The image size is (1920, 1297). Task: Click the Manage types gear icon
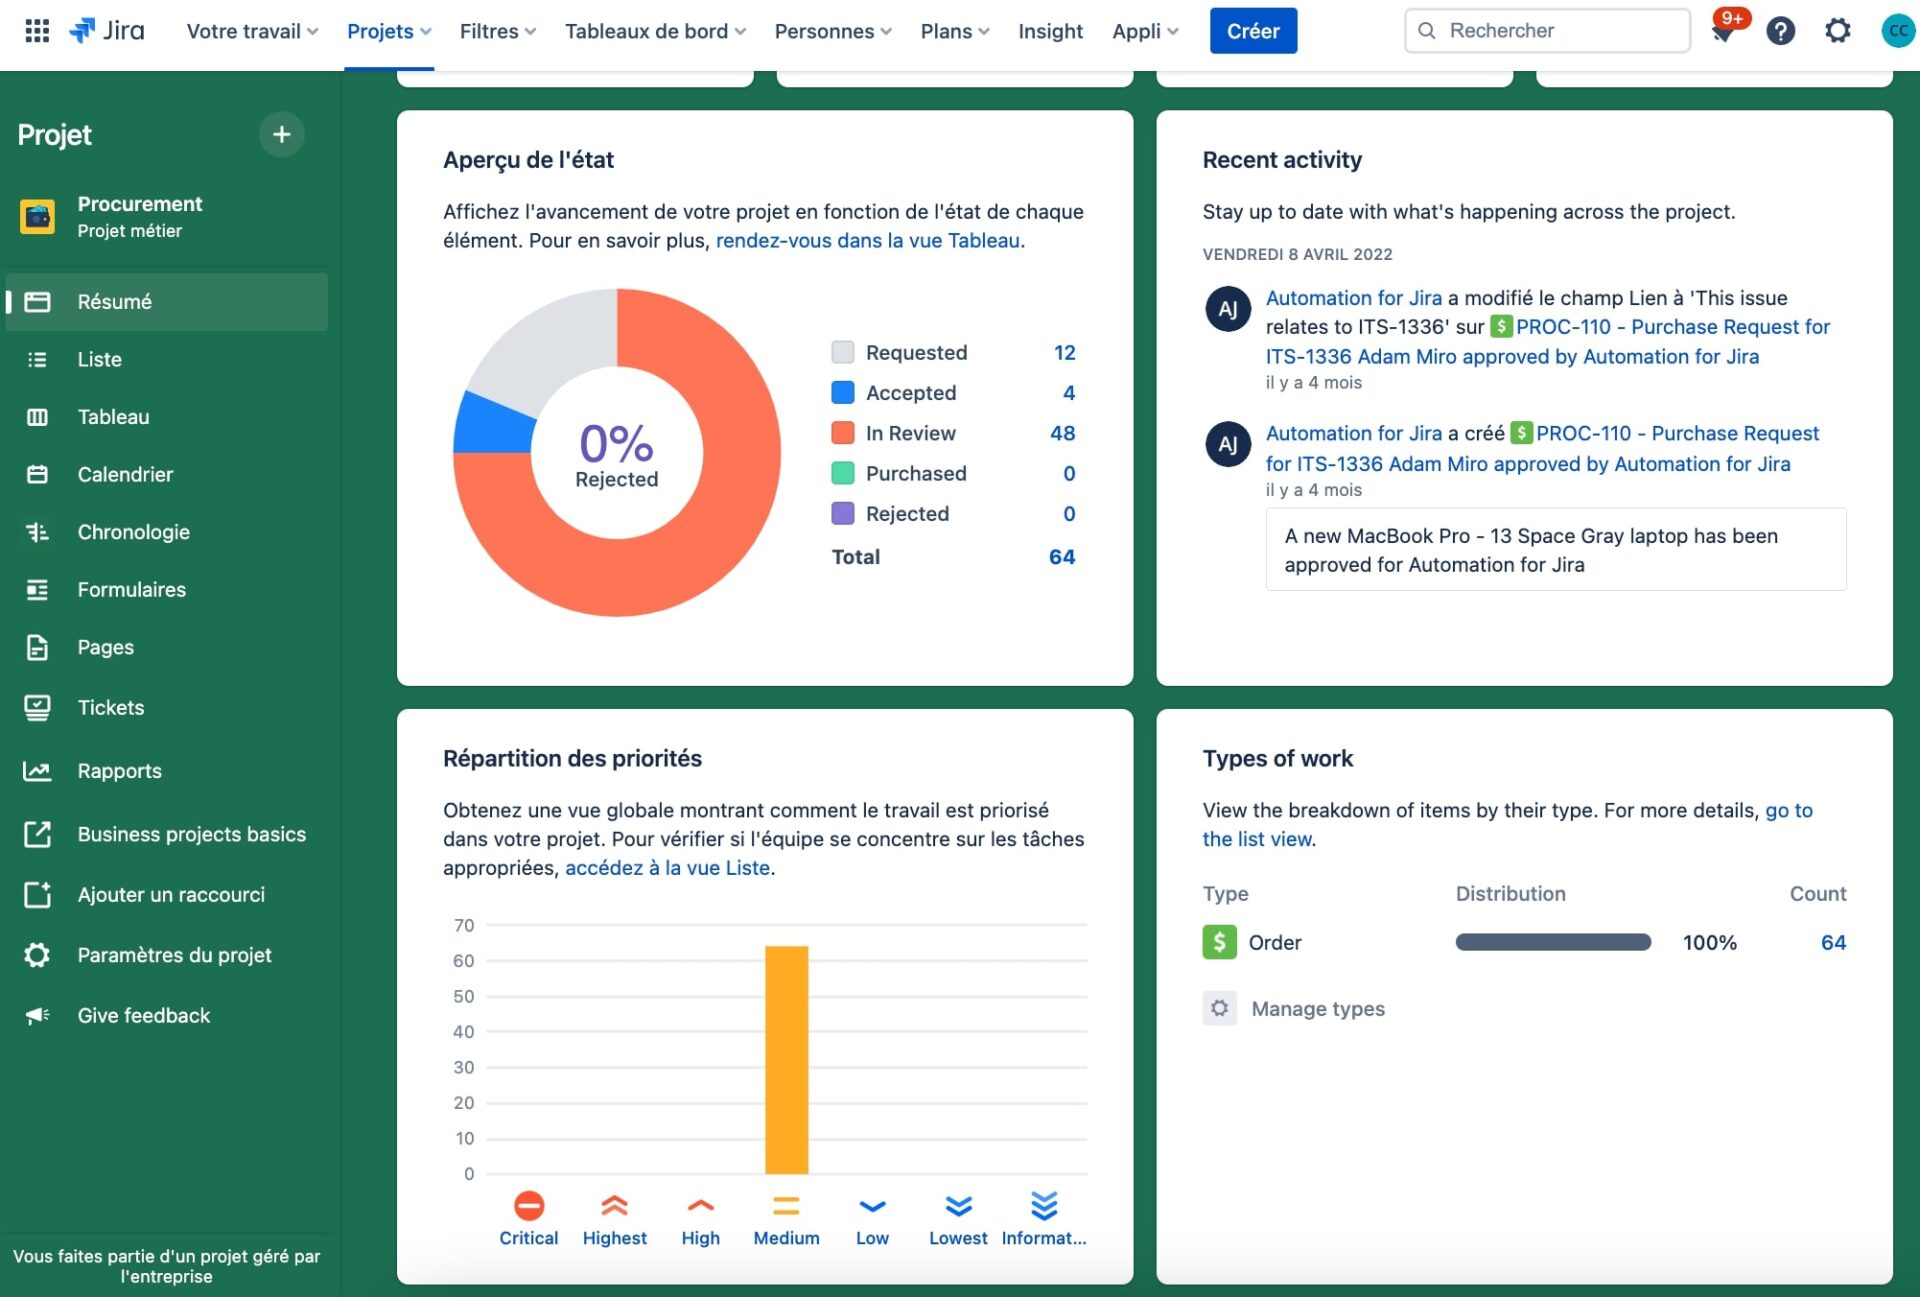1219,1008
